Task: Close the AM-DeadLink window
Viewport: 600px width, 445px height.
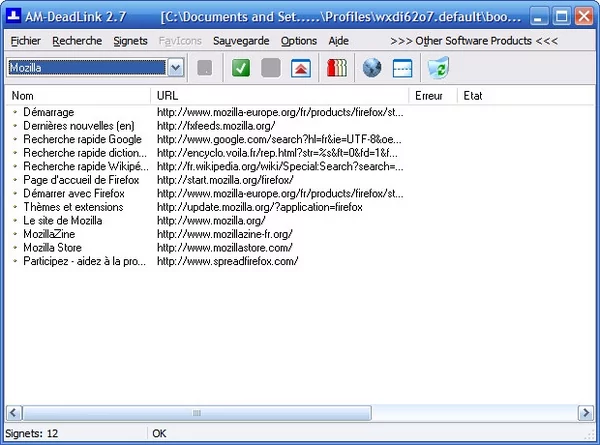Action: [x=584, y=16]
